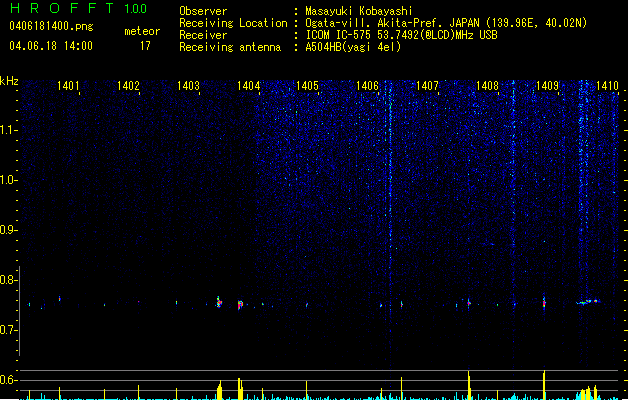
Task: Click the file name 0406181400.png
Action: click(x=51, y=27)
